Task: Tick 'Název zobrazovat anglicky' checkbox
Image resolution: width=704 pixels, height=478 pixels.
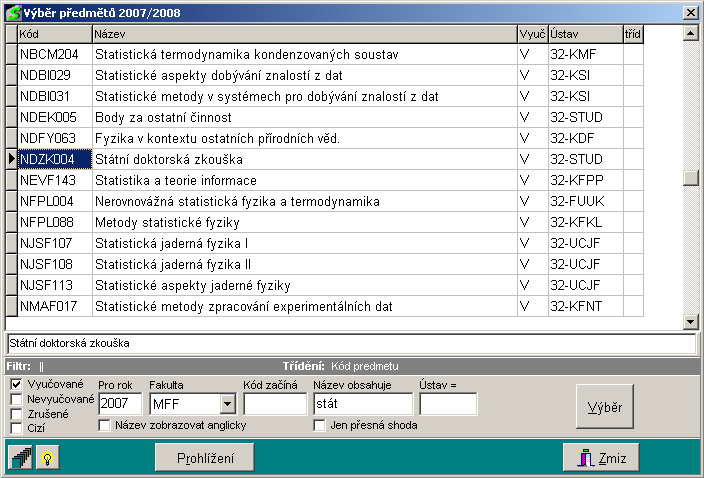Action: [105, 425]
